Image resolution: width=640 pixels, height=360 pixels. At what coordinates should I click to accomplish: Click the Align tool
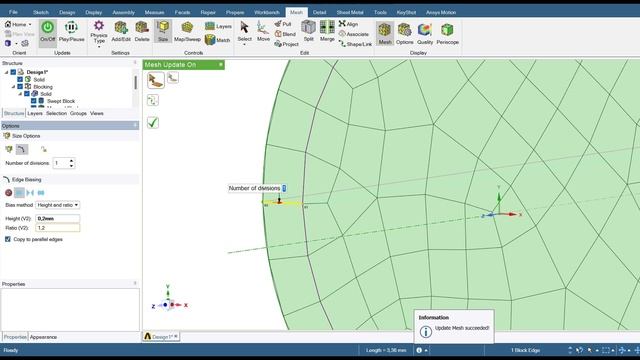coord(348,24)
